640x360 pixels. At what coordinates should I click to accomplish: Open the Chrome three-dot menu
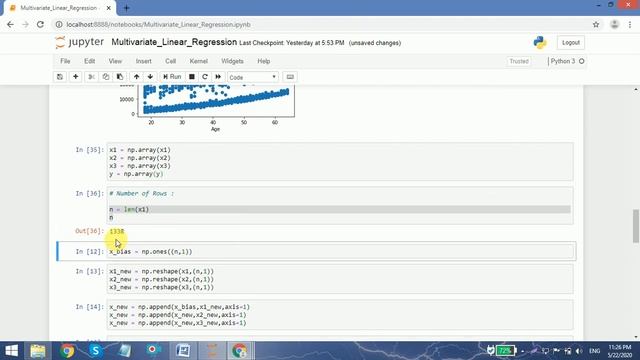(630, 24)
